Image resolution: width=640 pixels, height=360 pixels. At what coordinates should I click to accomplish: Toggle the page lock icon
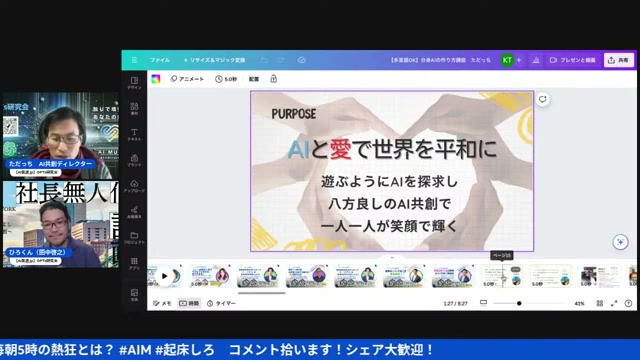(273, 79)
